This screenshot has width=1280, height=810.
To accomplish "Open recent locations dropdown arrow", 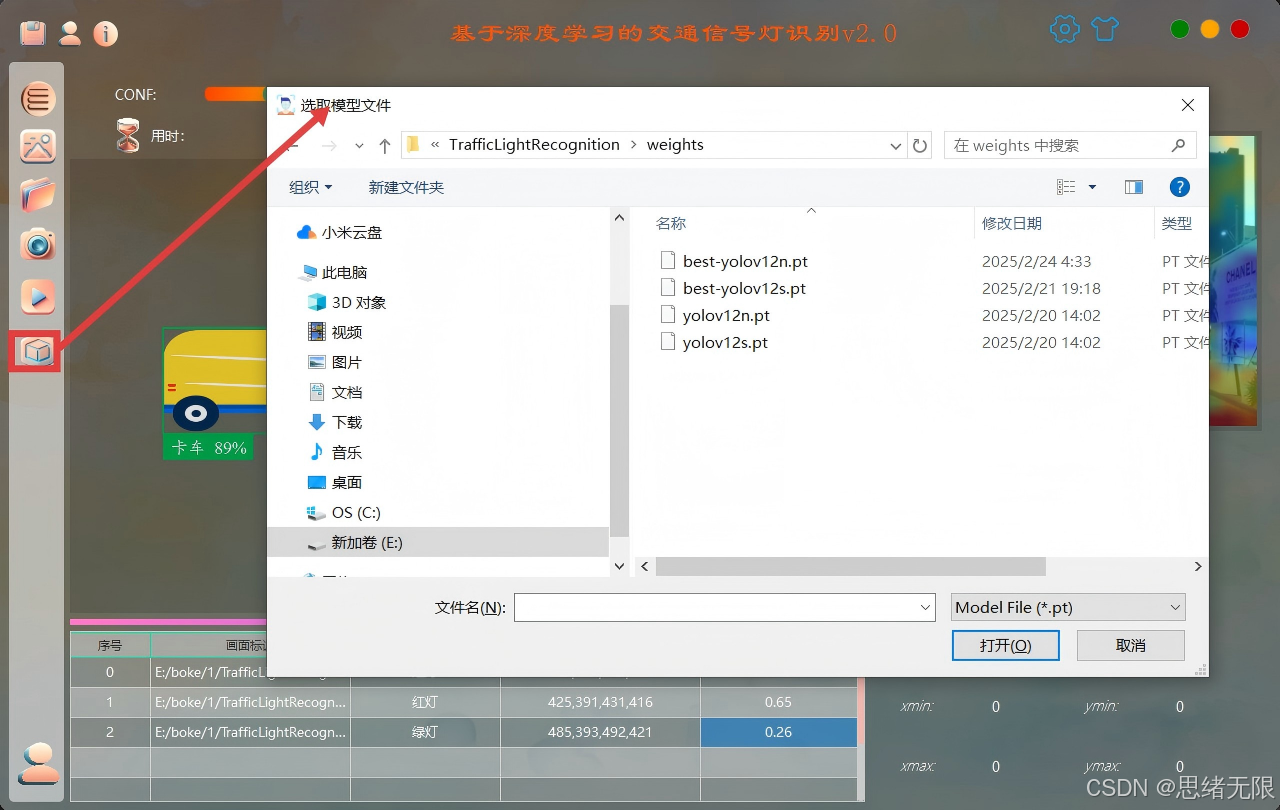I will [x=359, y=146].
